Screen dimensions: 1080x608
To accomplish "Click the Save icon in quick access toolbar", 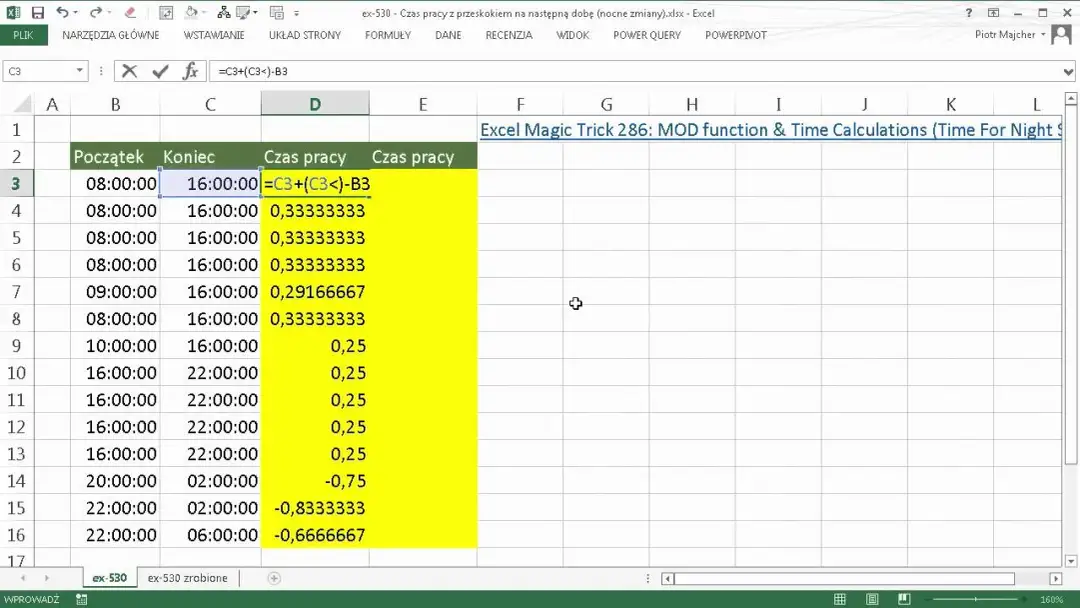I will pos(38,13).
